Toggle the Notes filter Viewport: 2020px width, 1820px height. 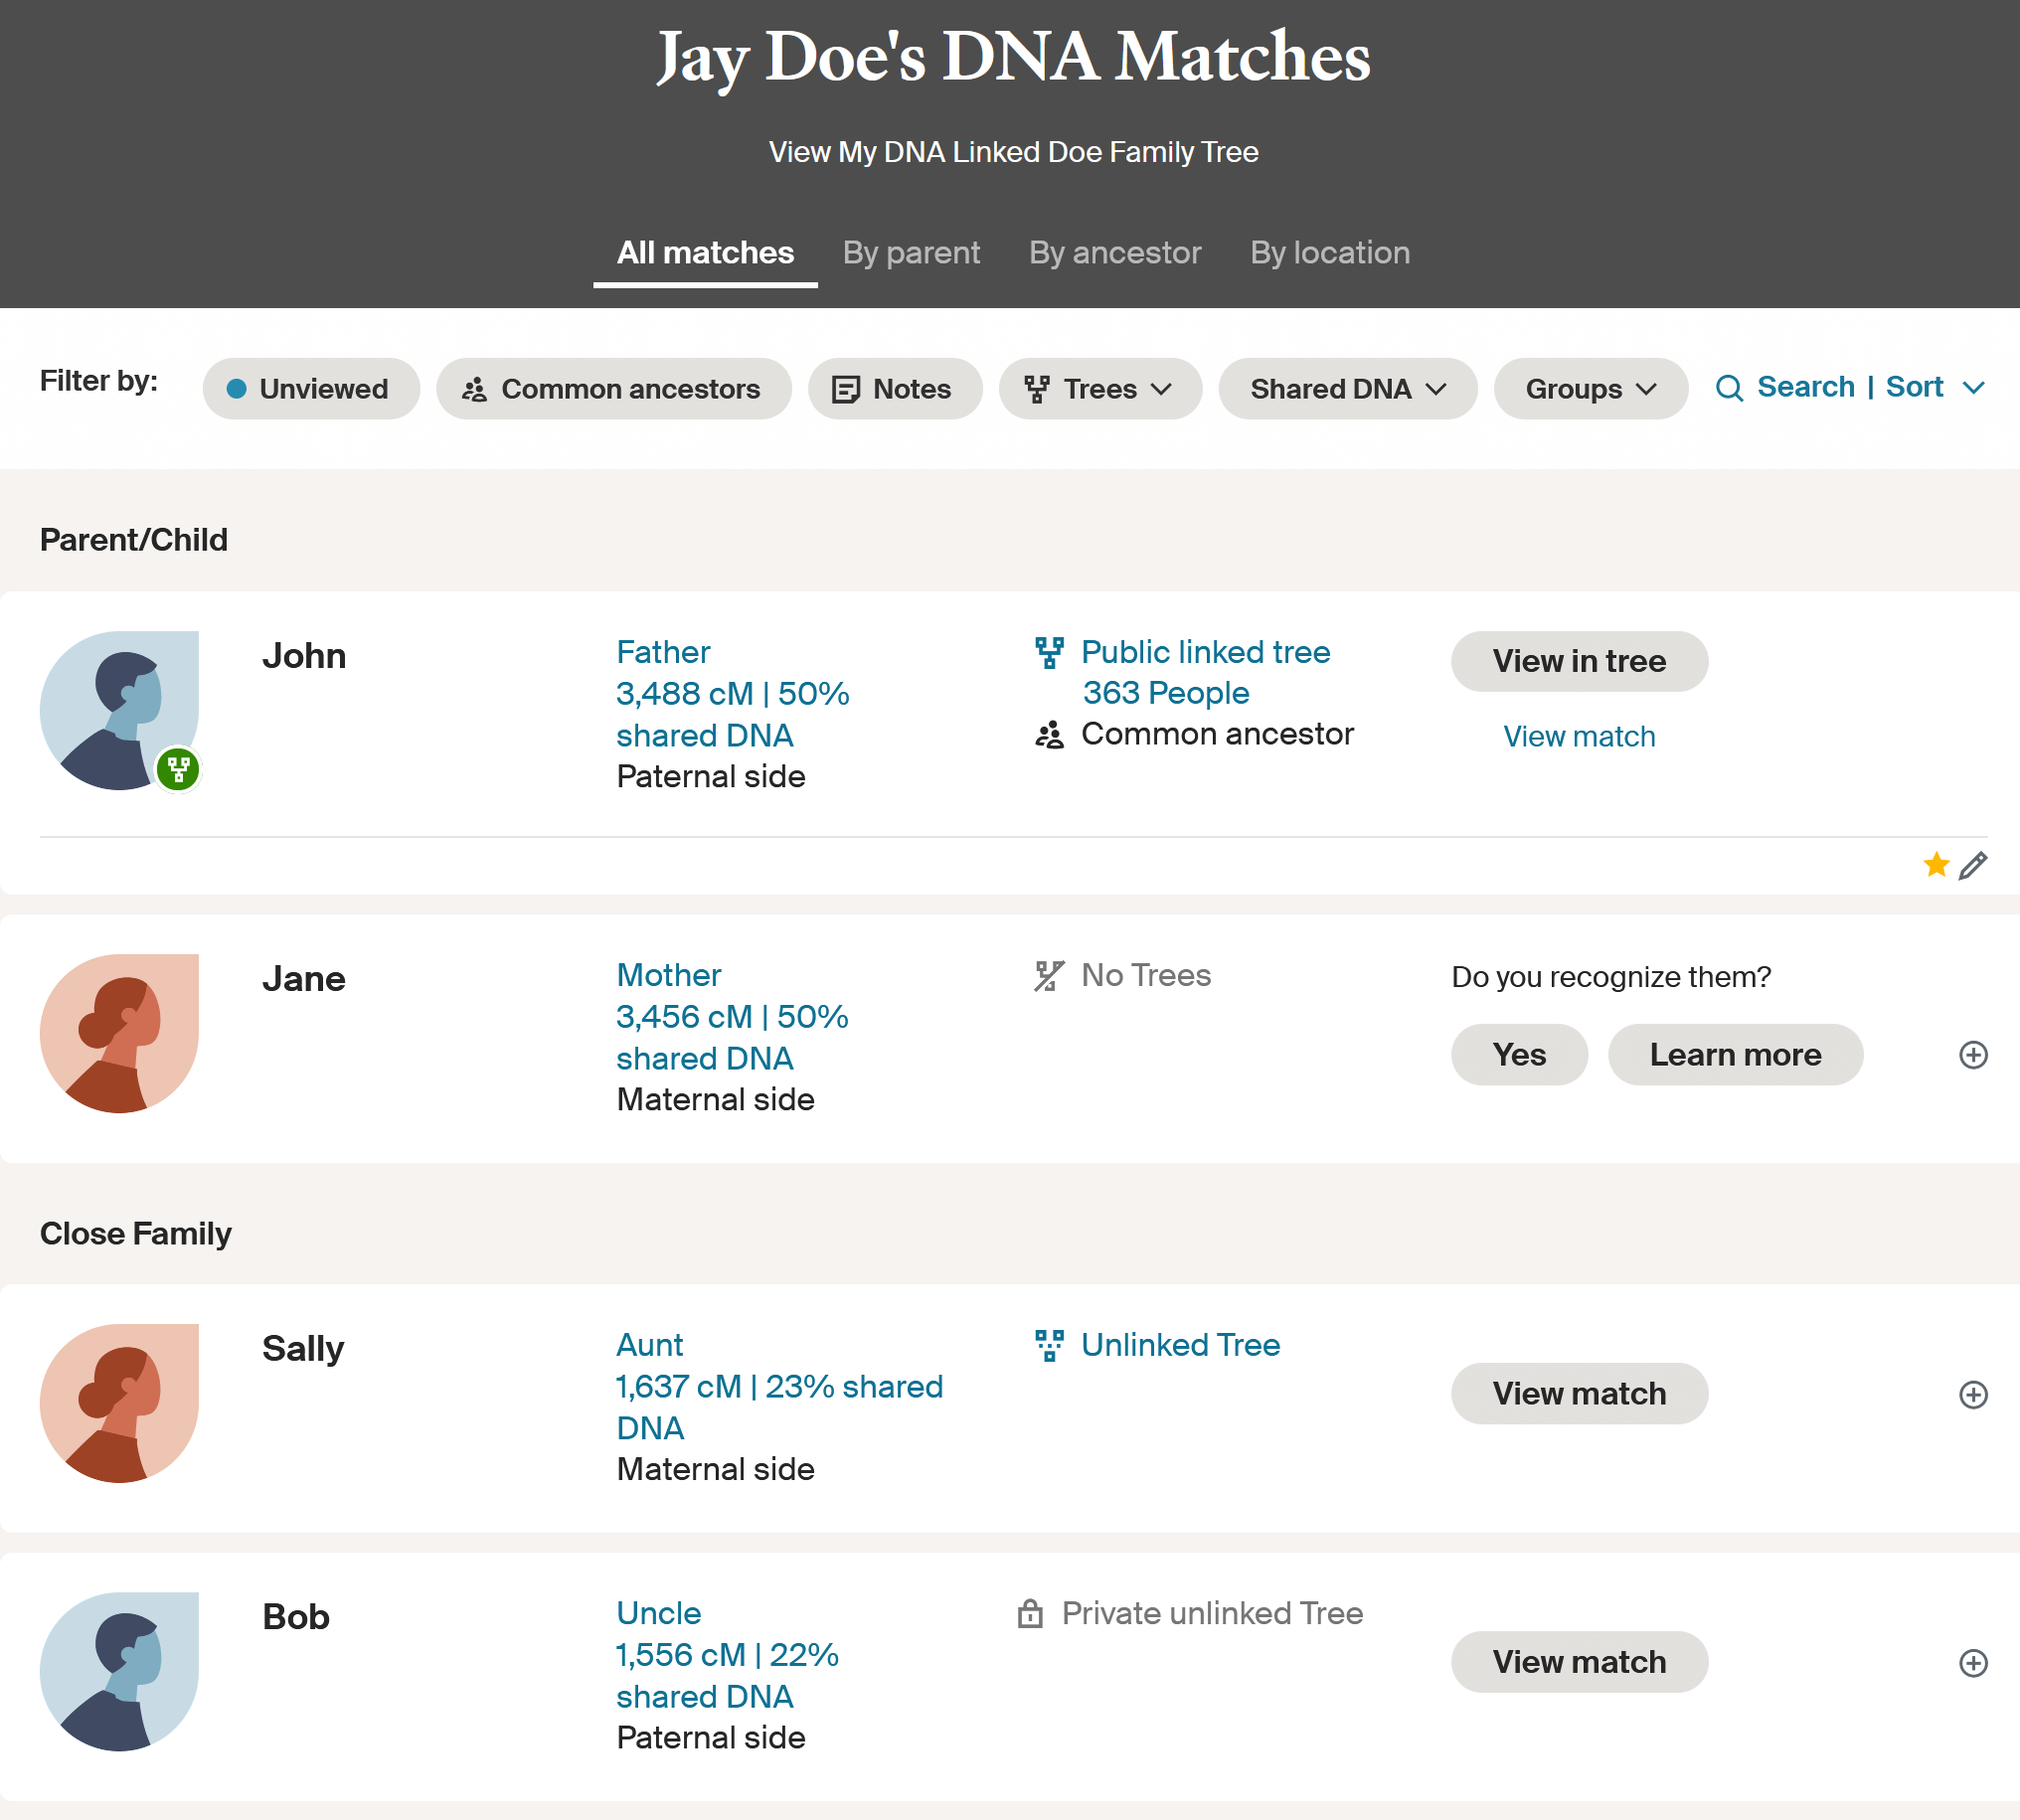click(x=895, y=389)
